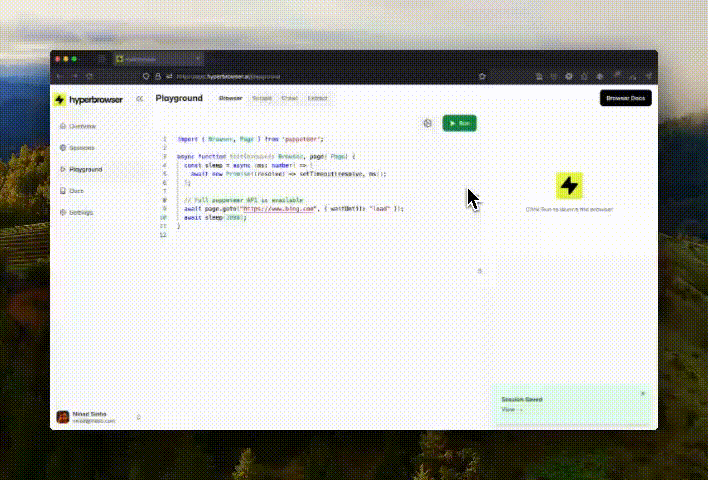This screenshot has width=708, height=480.
Task: Click the Playground play icon in sidebar
Action: [x=63, y=169]
